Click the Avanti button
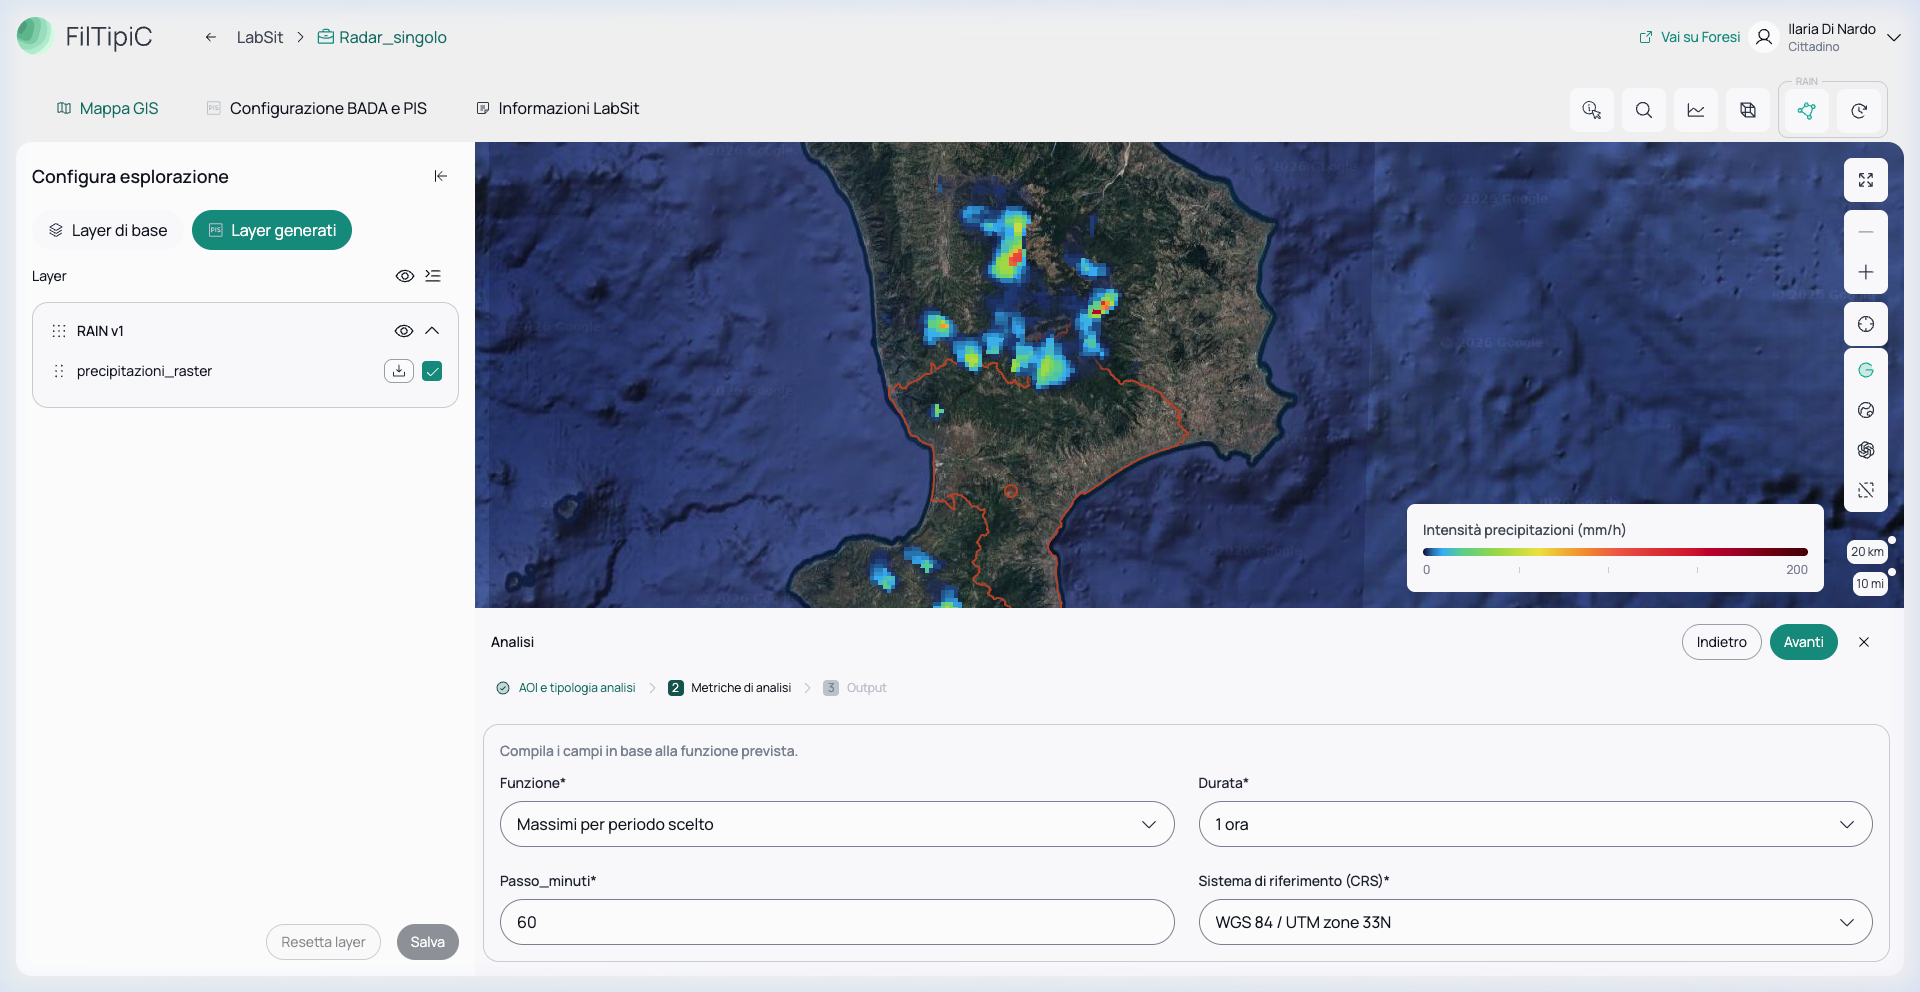Image resolution: width=1920 pixels, height=992 pixels. (1804, 642)
